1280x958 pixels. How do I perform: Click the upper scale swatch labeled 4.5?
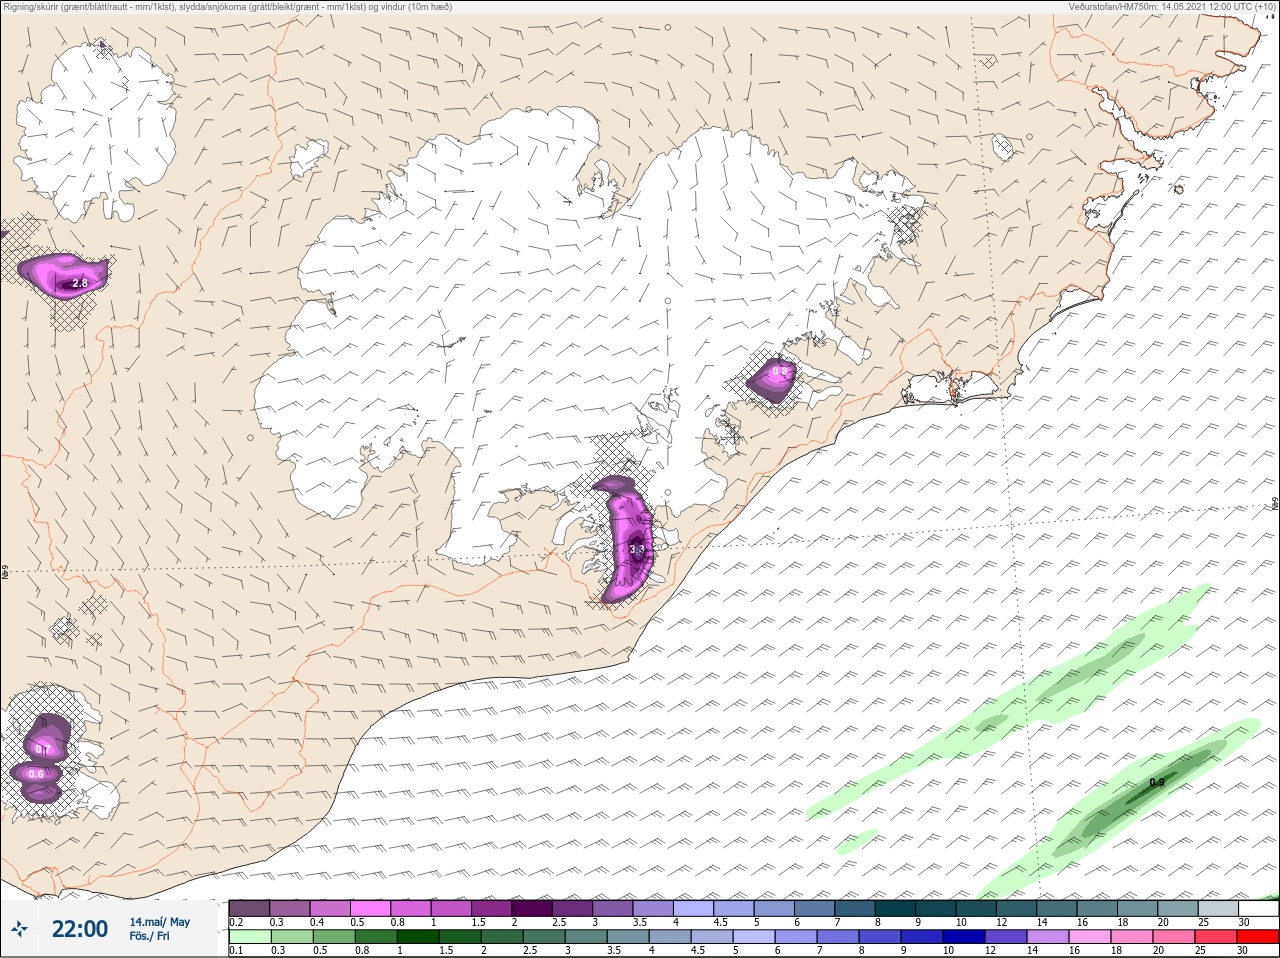pos(735,908)
